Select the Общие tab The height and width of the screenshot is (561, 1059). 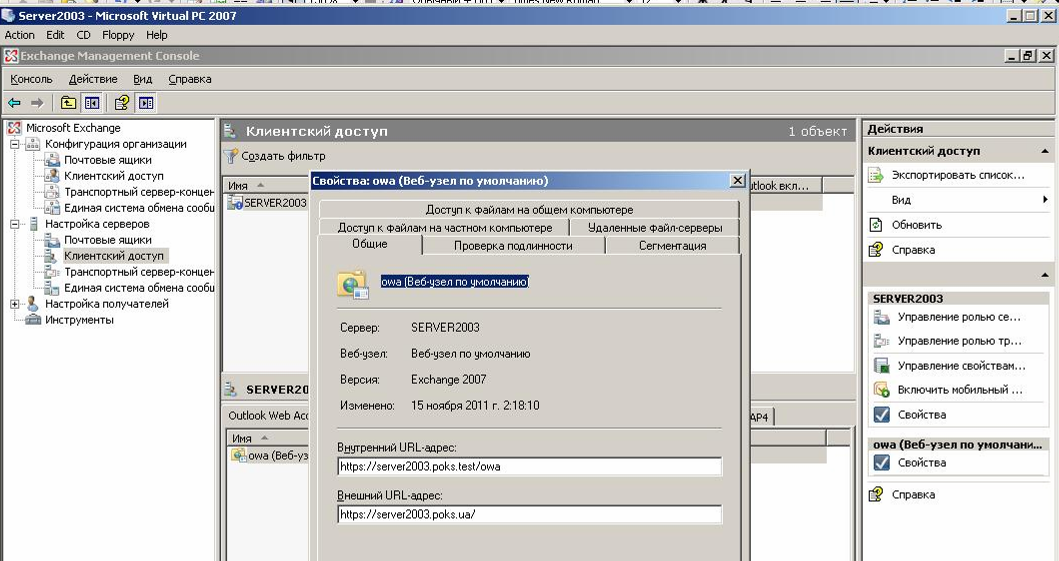coord(370,244)
